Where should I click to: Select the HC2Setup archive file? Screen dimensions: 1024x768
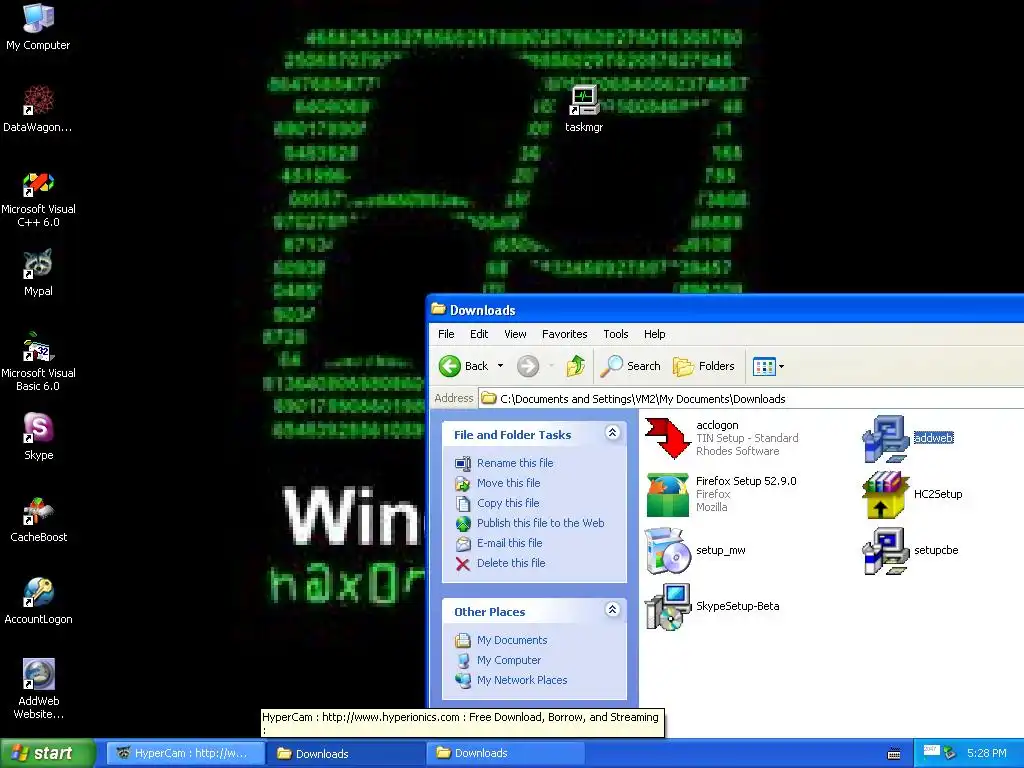tap(912, 494)
